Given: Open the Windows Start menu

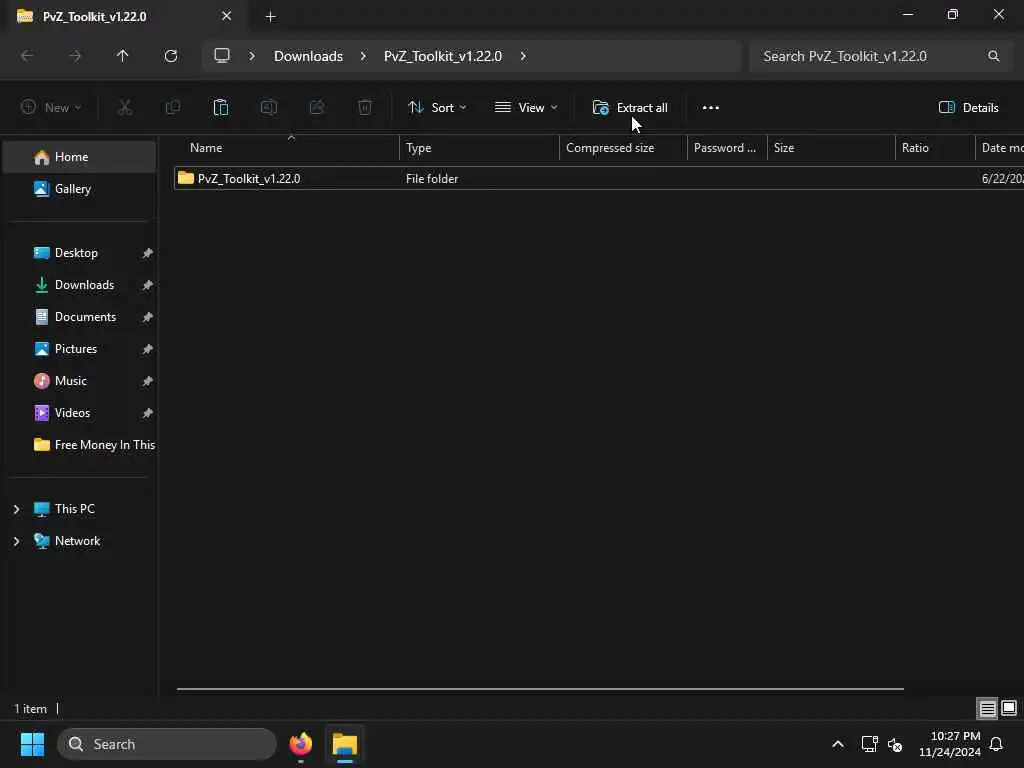Looking at the screenshot, I should 32,744.
